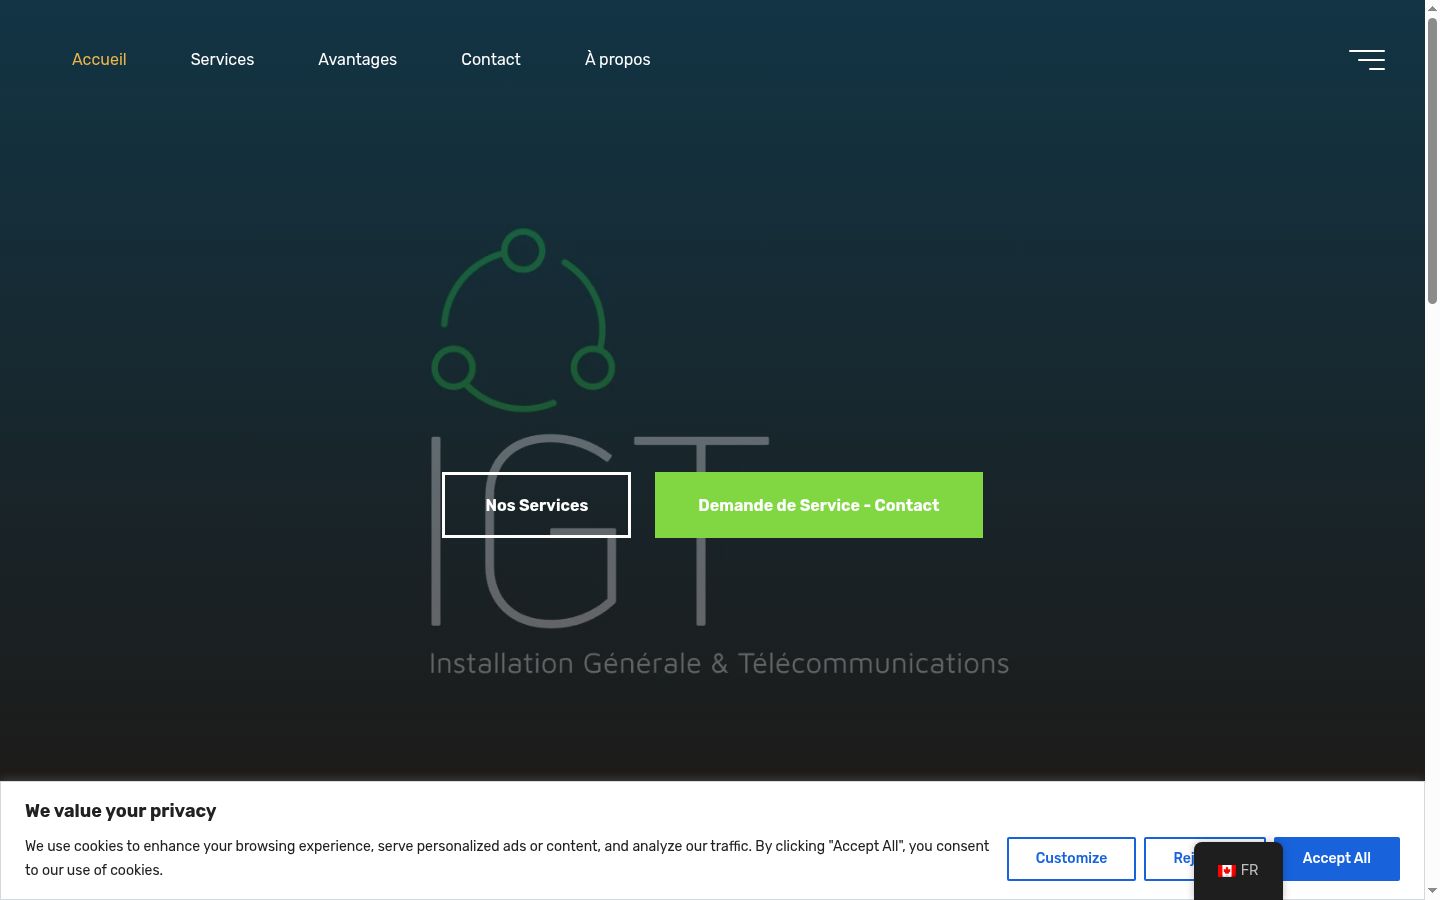Click the scrollbar up arrow
The width and height of the screenshot is (1440, 900).
coord(1432,7)
